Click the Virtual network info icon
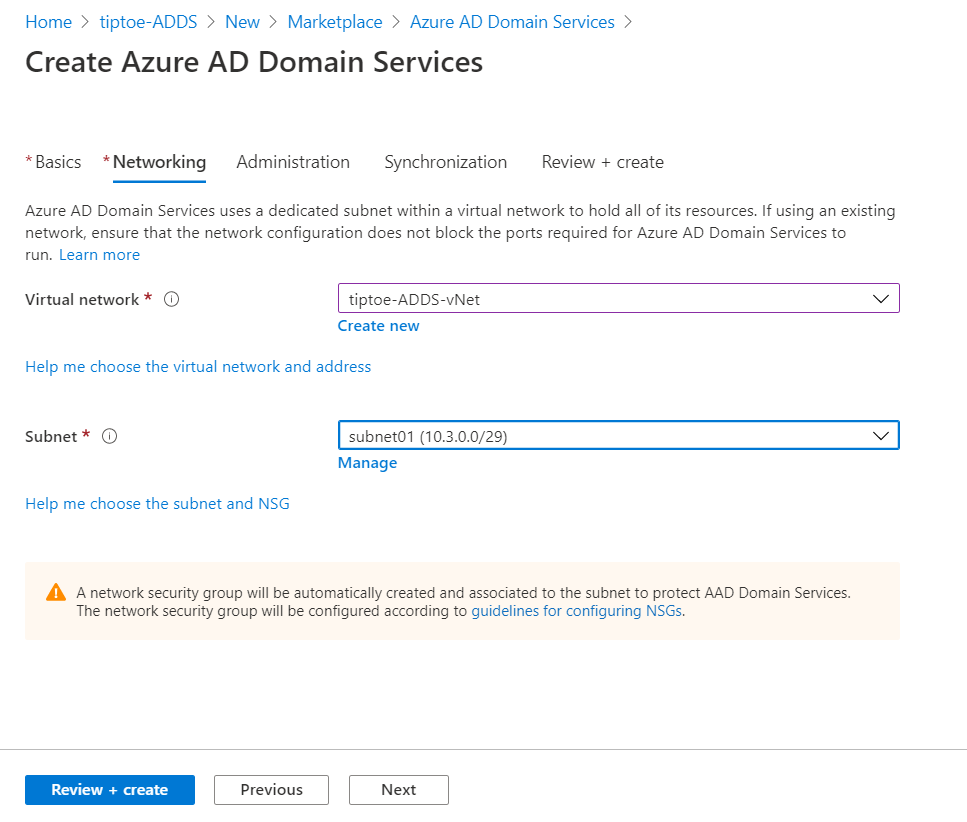 [171, 300]
